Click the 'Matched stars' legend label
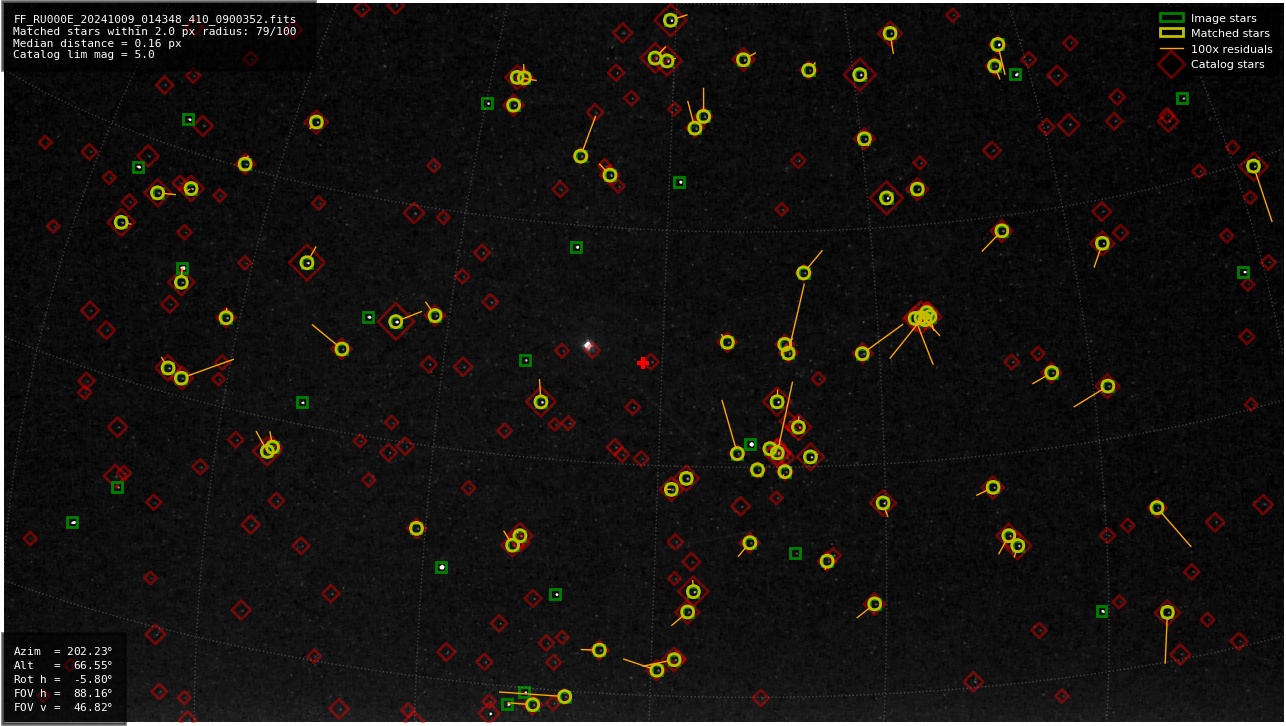 tap(1230, 33)
